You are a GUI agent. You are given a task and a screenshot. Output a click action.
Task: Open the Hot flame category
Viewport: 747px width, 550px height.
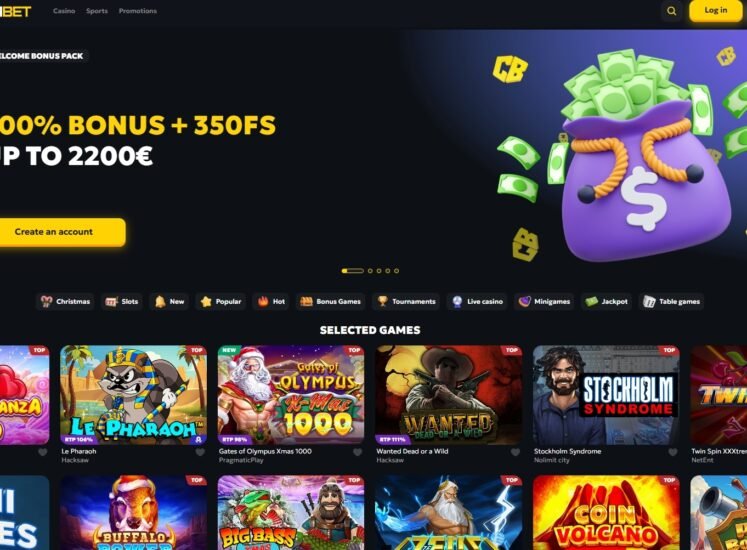pyautogui.click(x=271, y=301)
